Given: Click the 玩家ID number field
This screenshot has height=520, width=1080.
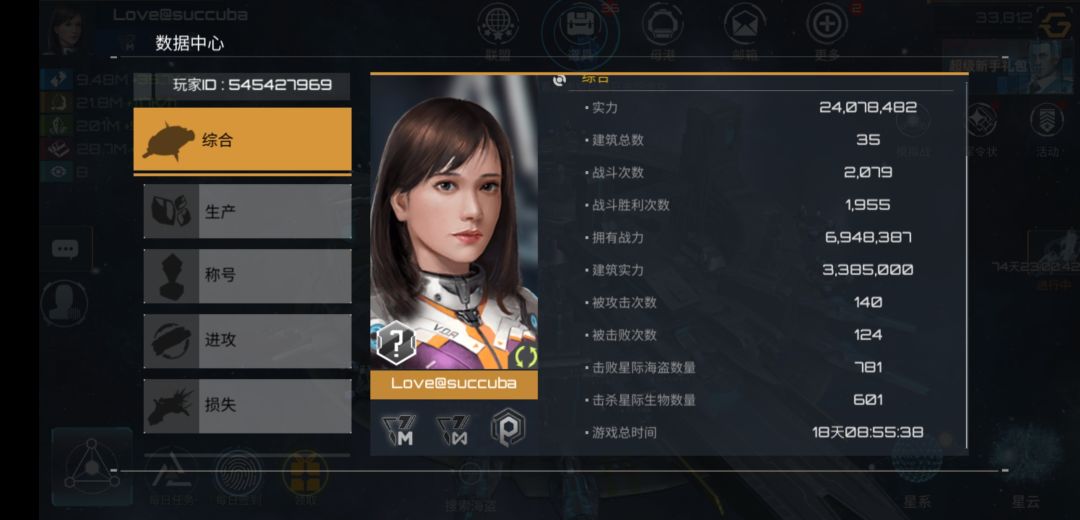Looking at the screenshot, I should tap(252, 85).
